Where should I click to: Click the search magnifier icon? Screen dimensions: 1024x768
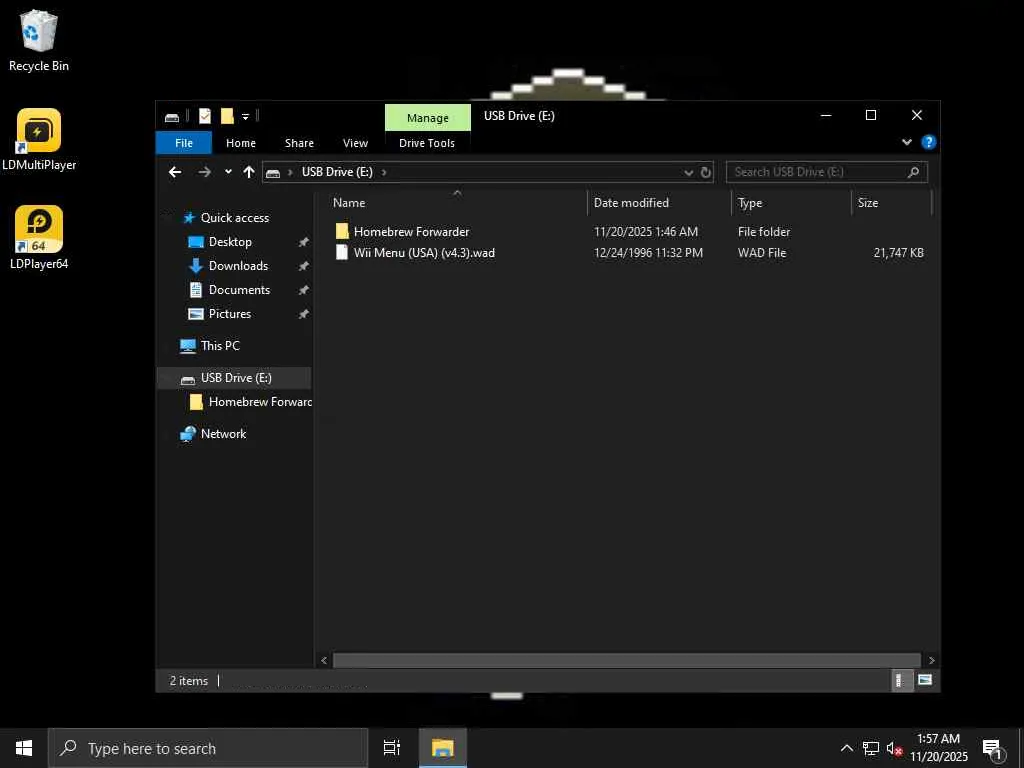pos(914,172)
